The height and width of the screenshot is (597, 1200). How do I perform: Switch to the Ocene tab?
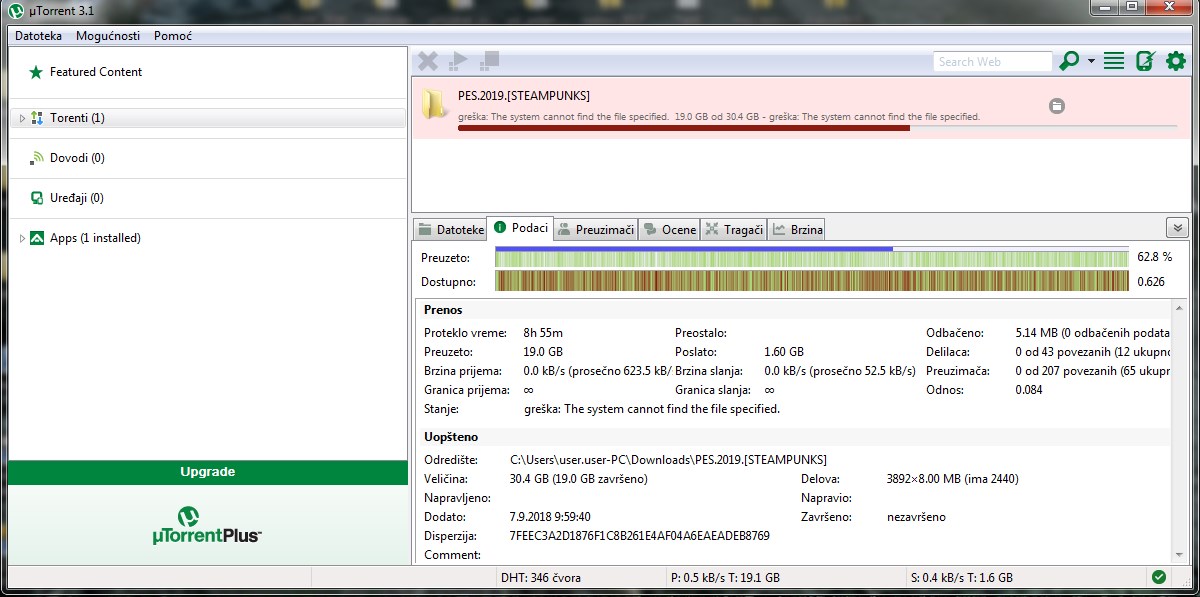tap(669, 229)
